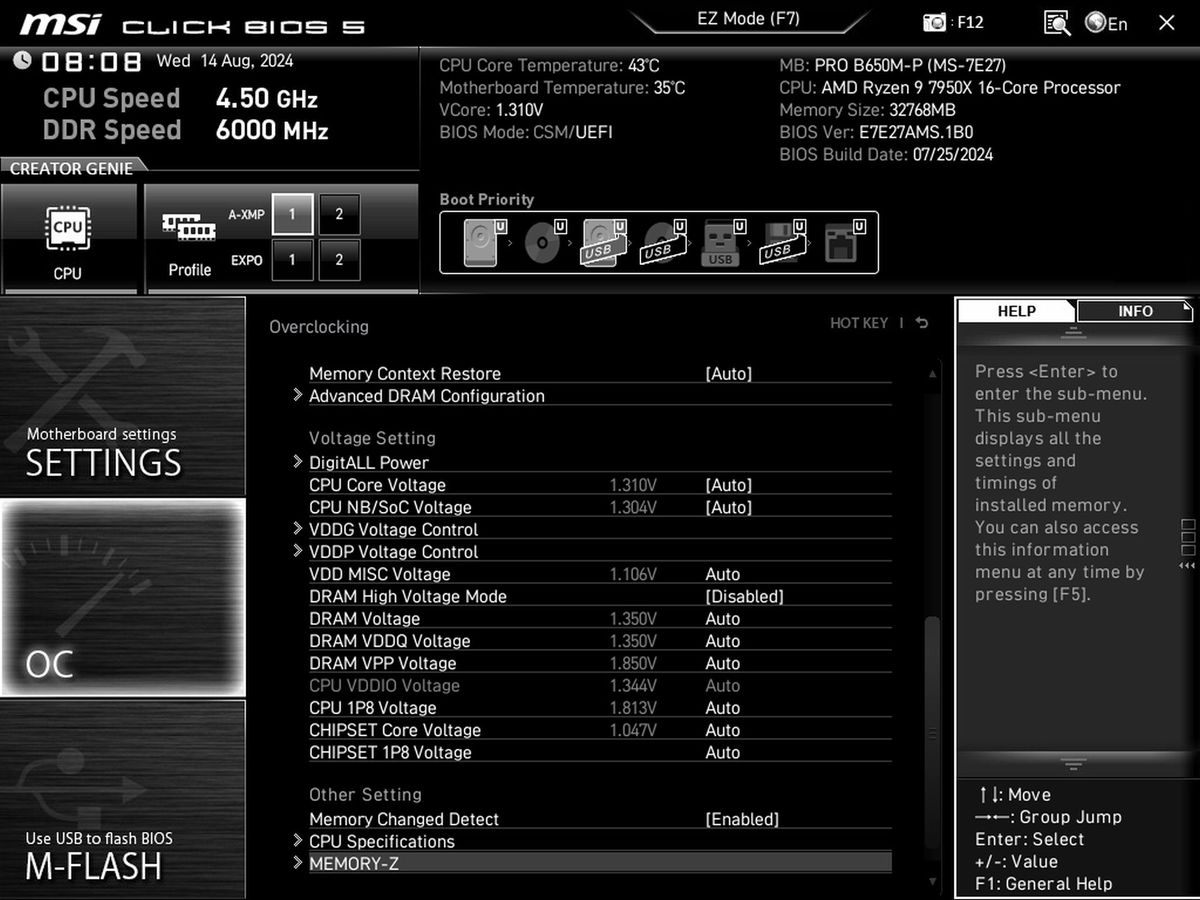Change CPU NB/SoC Voltage [Auto] setting
The width and height of the screenshot is (1200, 900).
(x=728, y=507)
